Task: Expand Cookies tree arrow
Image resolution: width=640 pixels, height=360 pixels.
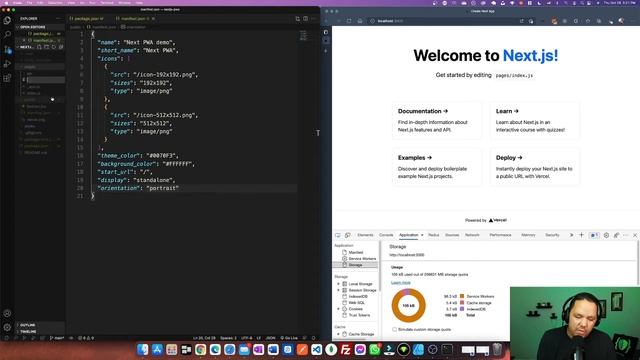Action: [x=338, y=309]
